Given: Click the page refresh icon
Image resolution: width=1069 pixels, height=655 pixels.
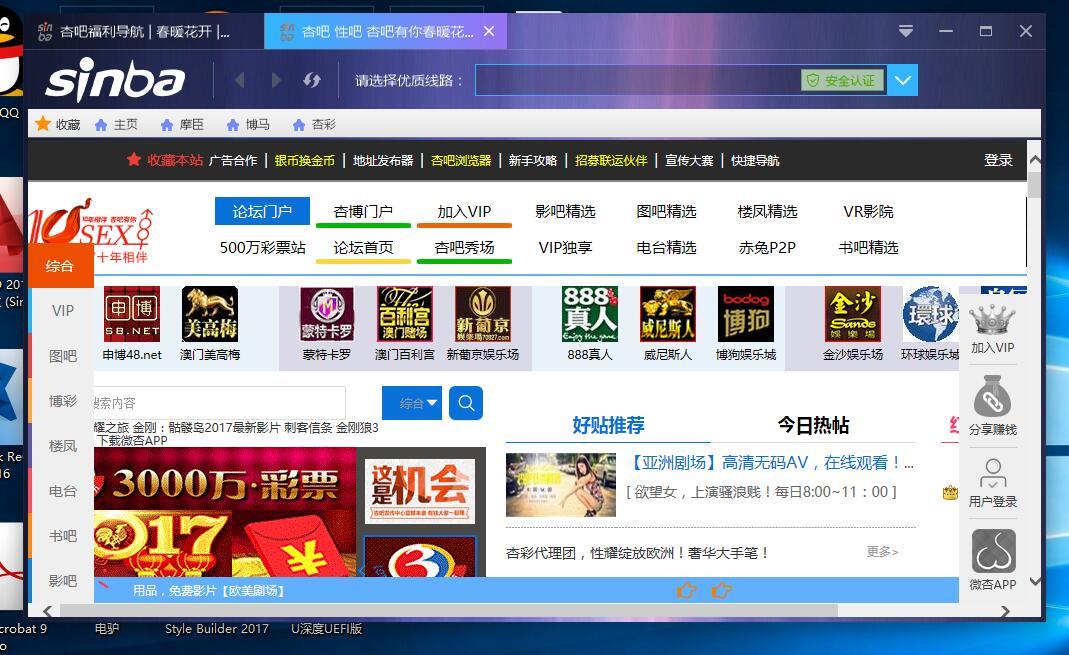Looking at the screenshot, I should [313, 80].
